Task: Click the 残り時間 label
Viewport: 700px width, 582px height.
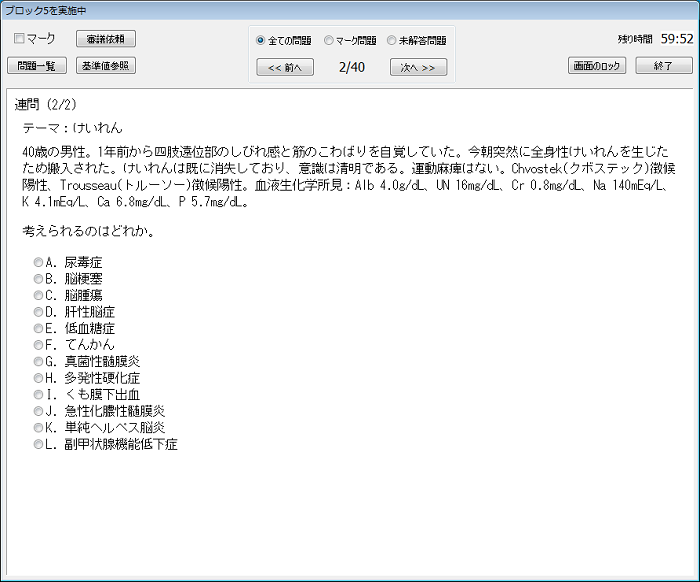Action: [x=635, y=39]
